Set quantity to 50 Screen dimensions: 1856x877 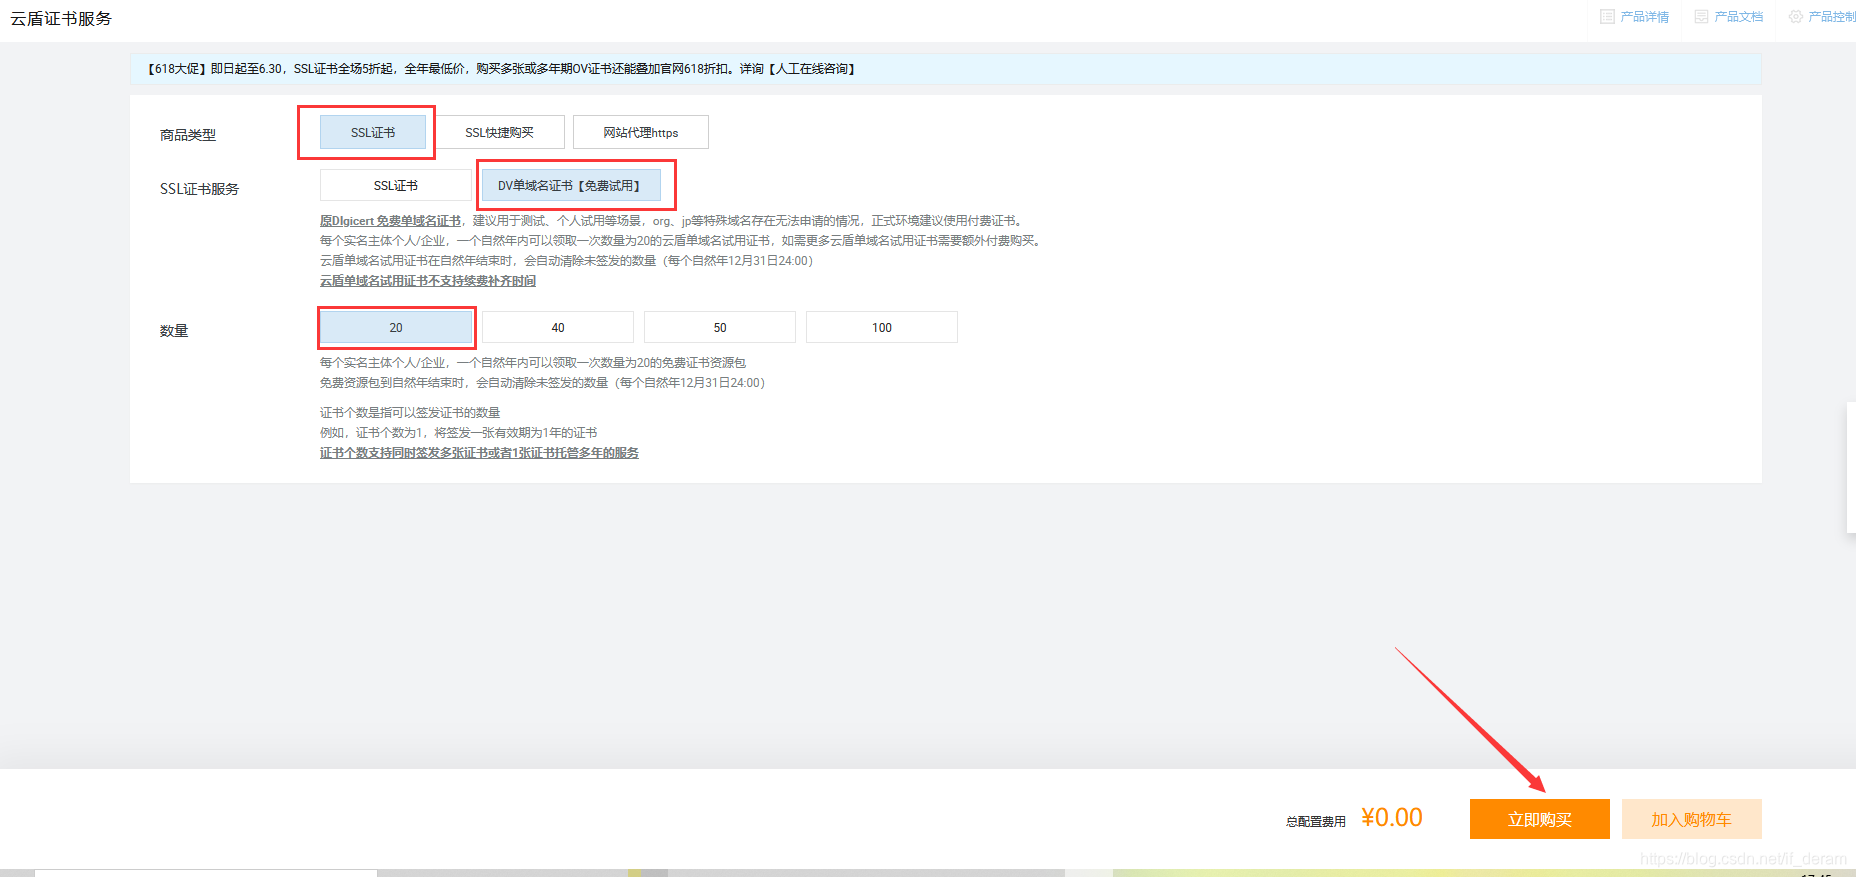click(720, 327)
